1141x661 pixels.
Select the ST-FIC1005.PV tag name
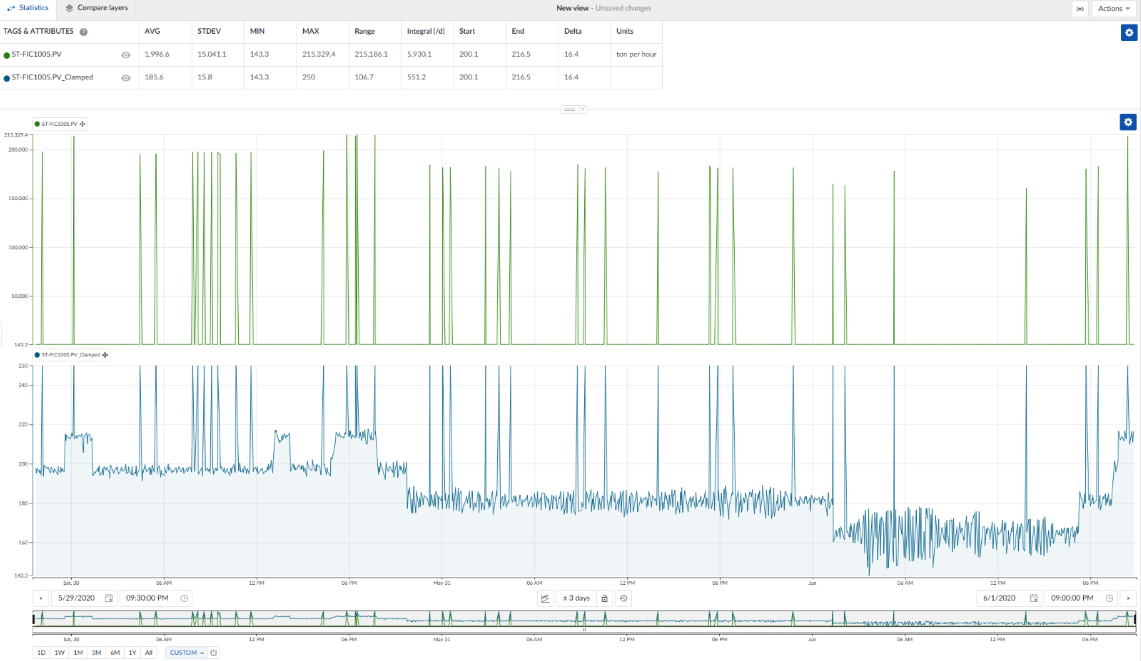[36, 55]
